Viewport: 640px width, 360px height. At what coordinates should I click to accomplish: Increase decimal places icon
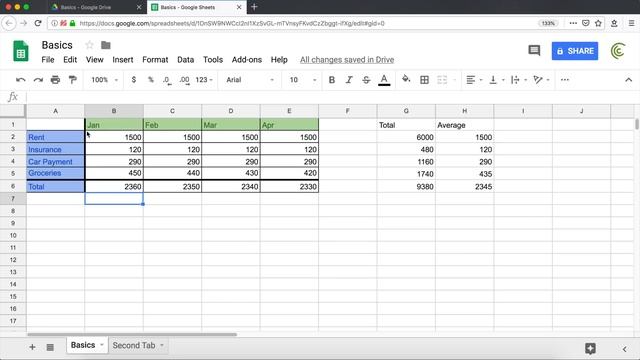[x=184, y=80]
